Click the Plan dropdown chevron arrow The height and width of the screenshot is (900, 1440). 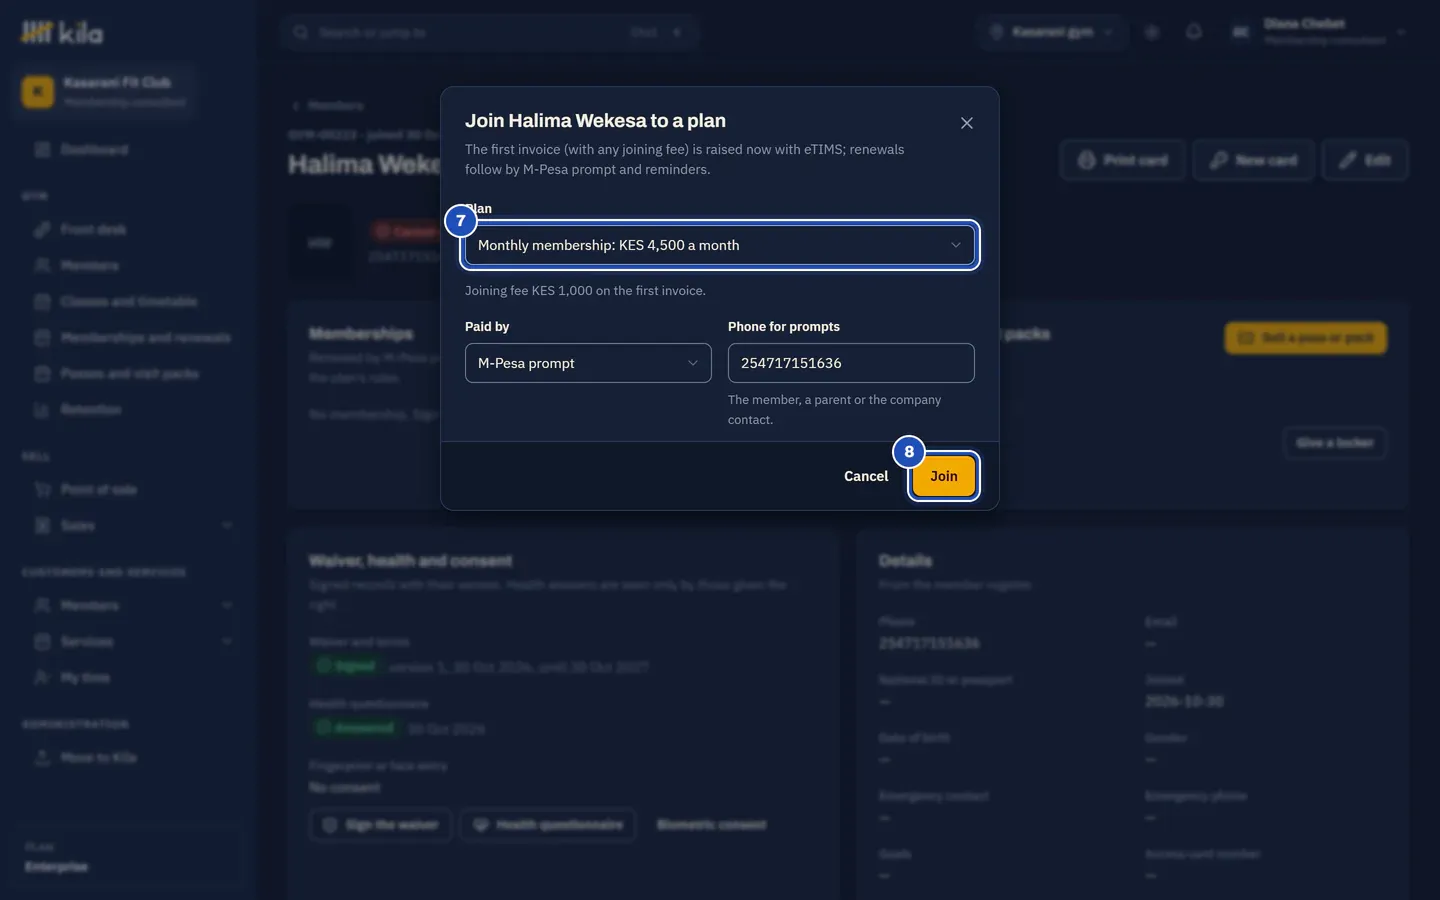point(955,245)
